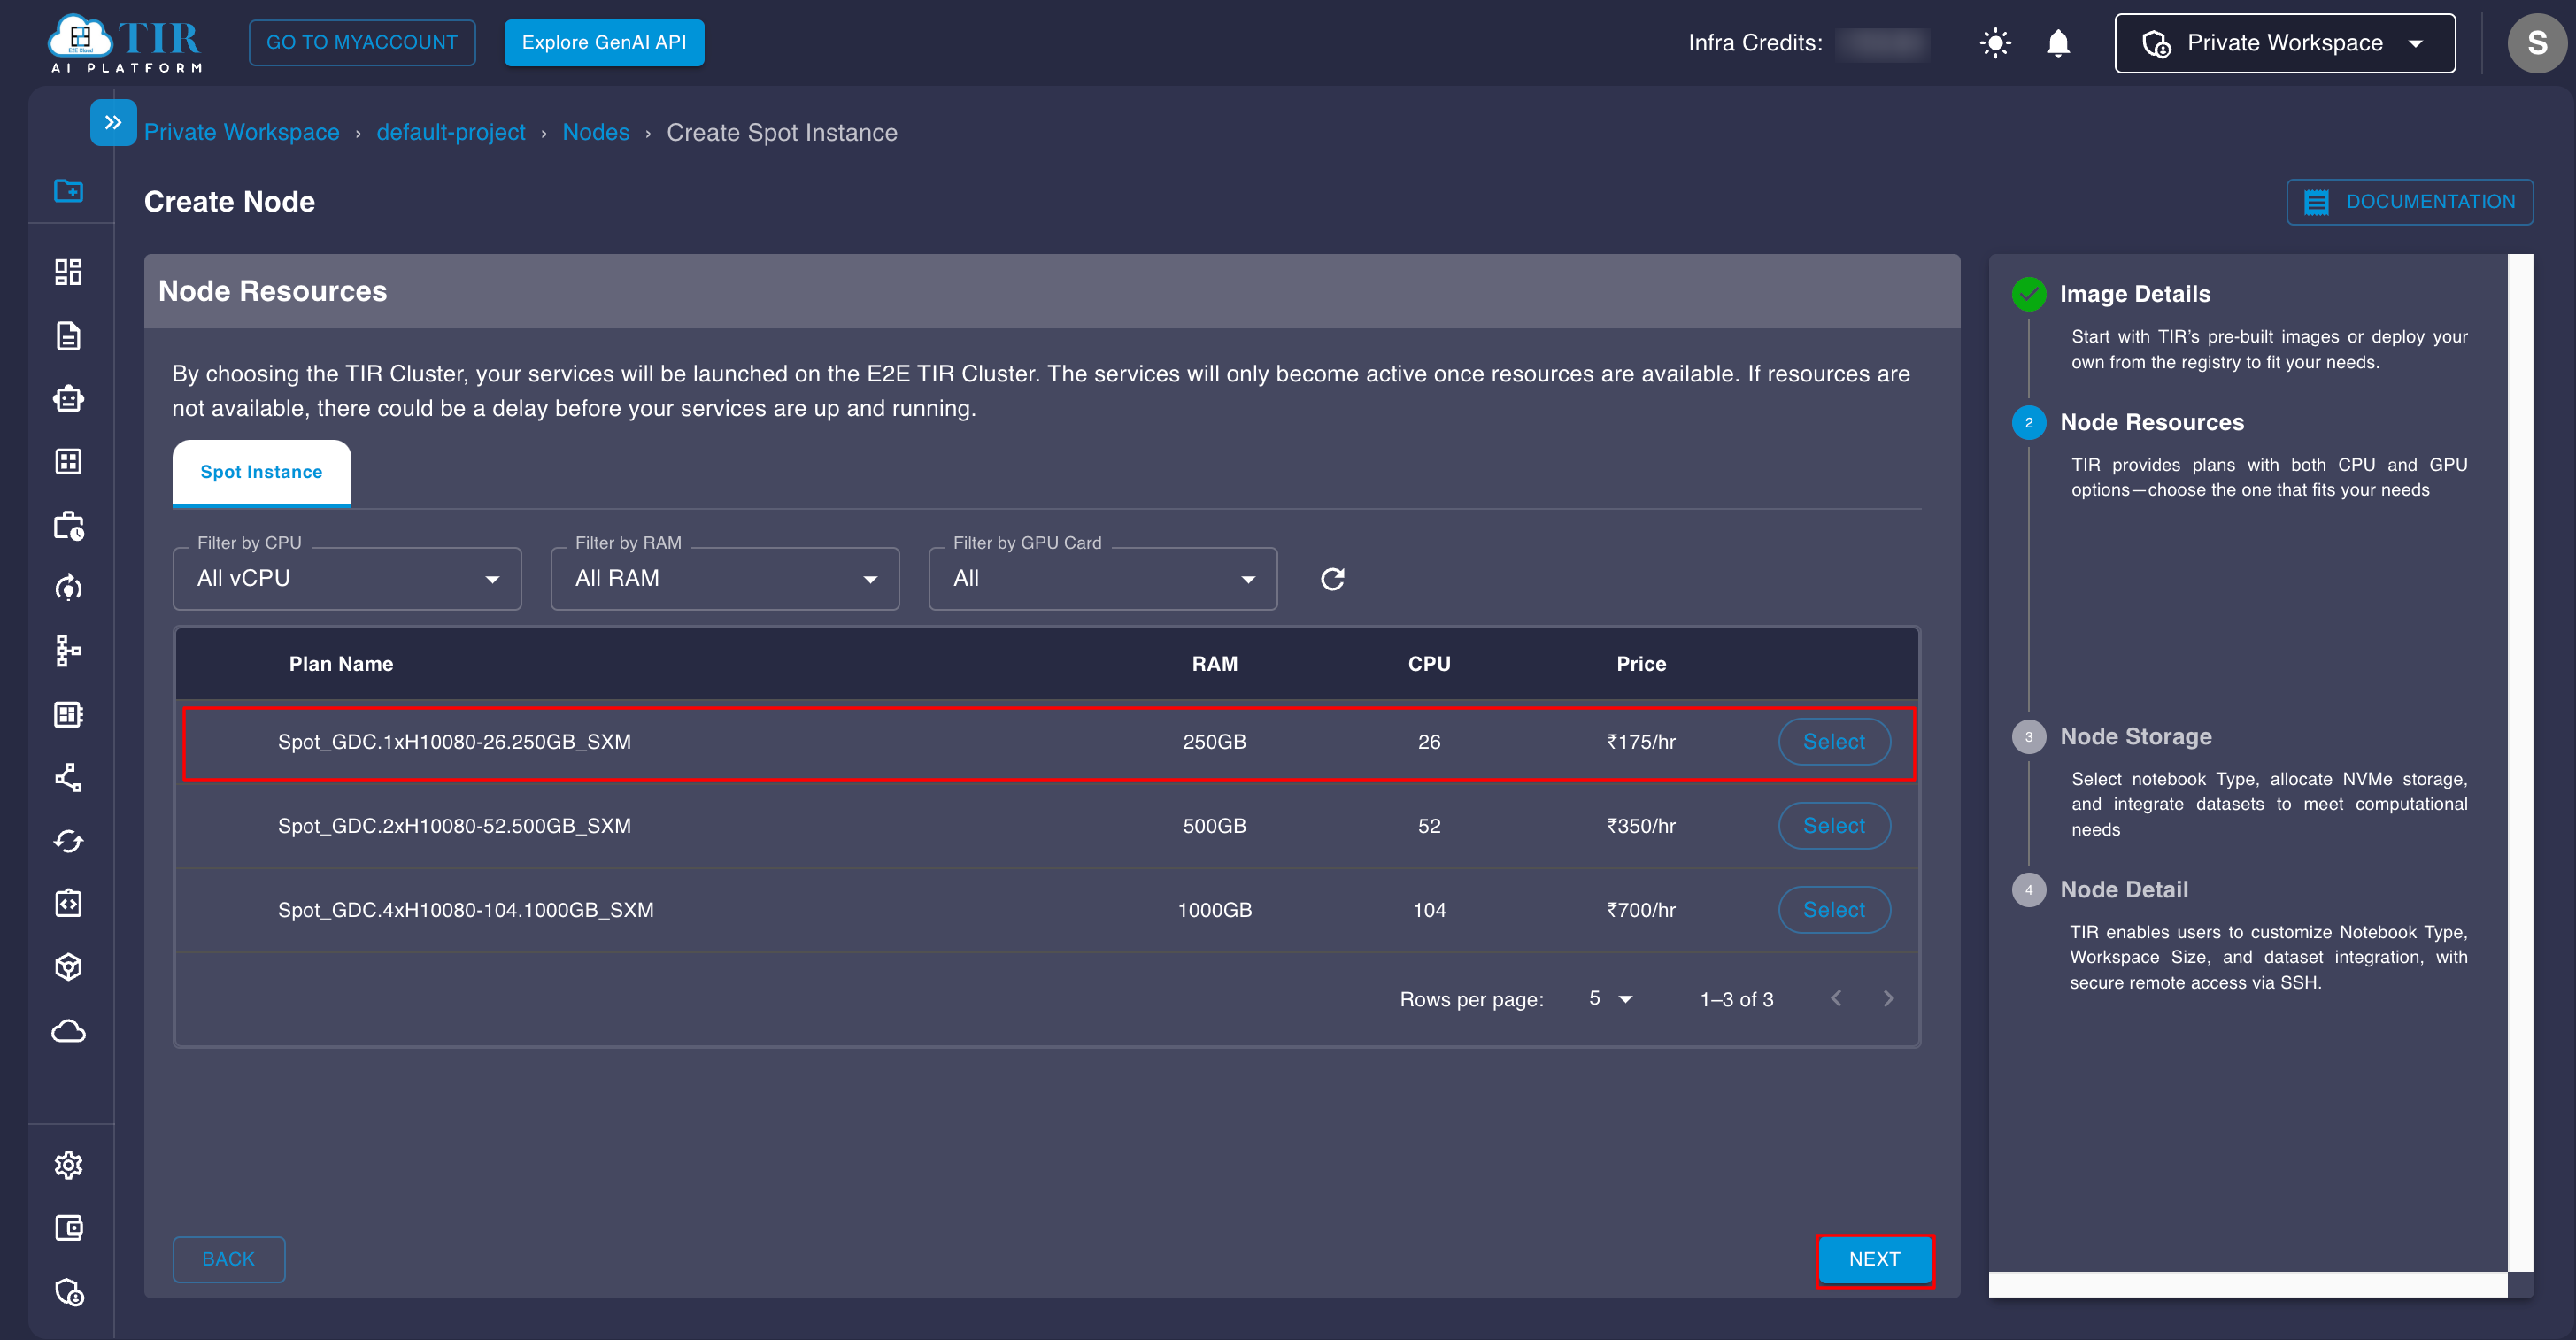
Task: Click the BACK button
Action: click(x=228, y=1260)
